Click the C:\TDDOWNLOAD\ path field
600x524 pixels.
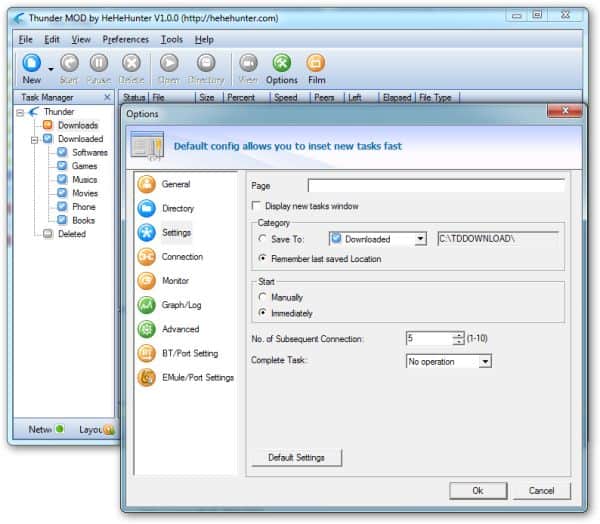click(498, 239)
